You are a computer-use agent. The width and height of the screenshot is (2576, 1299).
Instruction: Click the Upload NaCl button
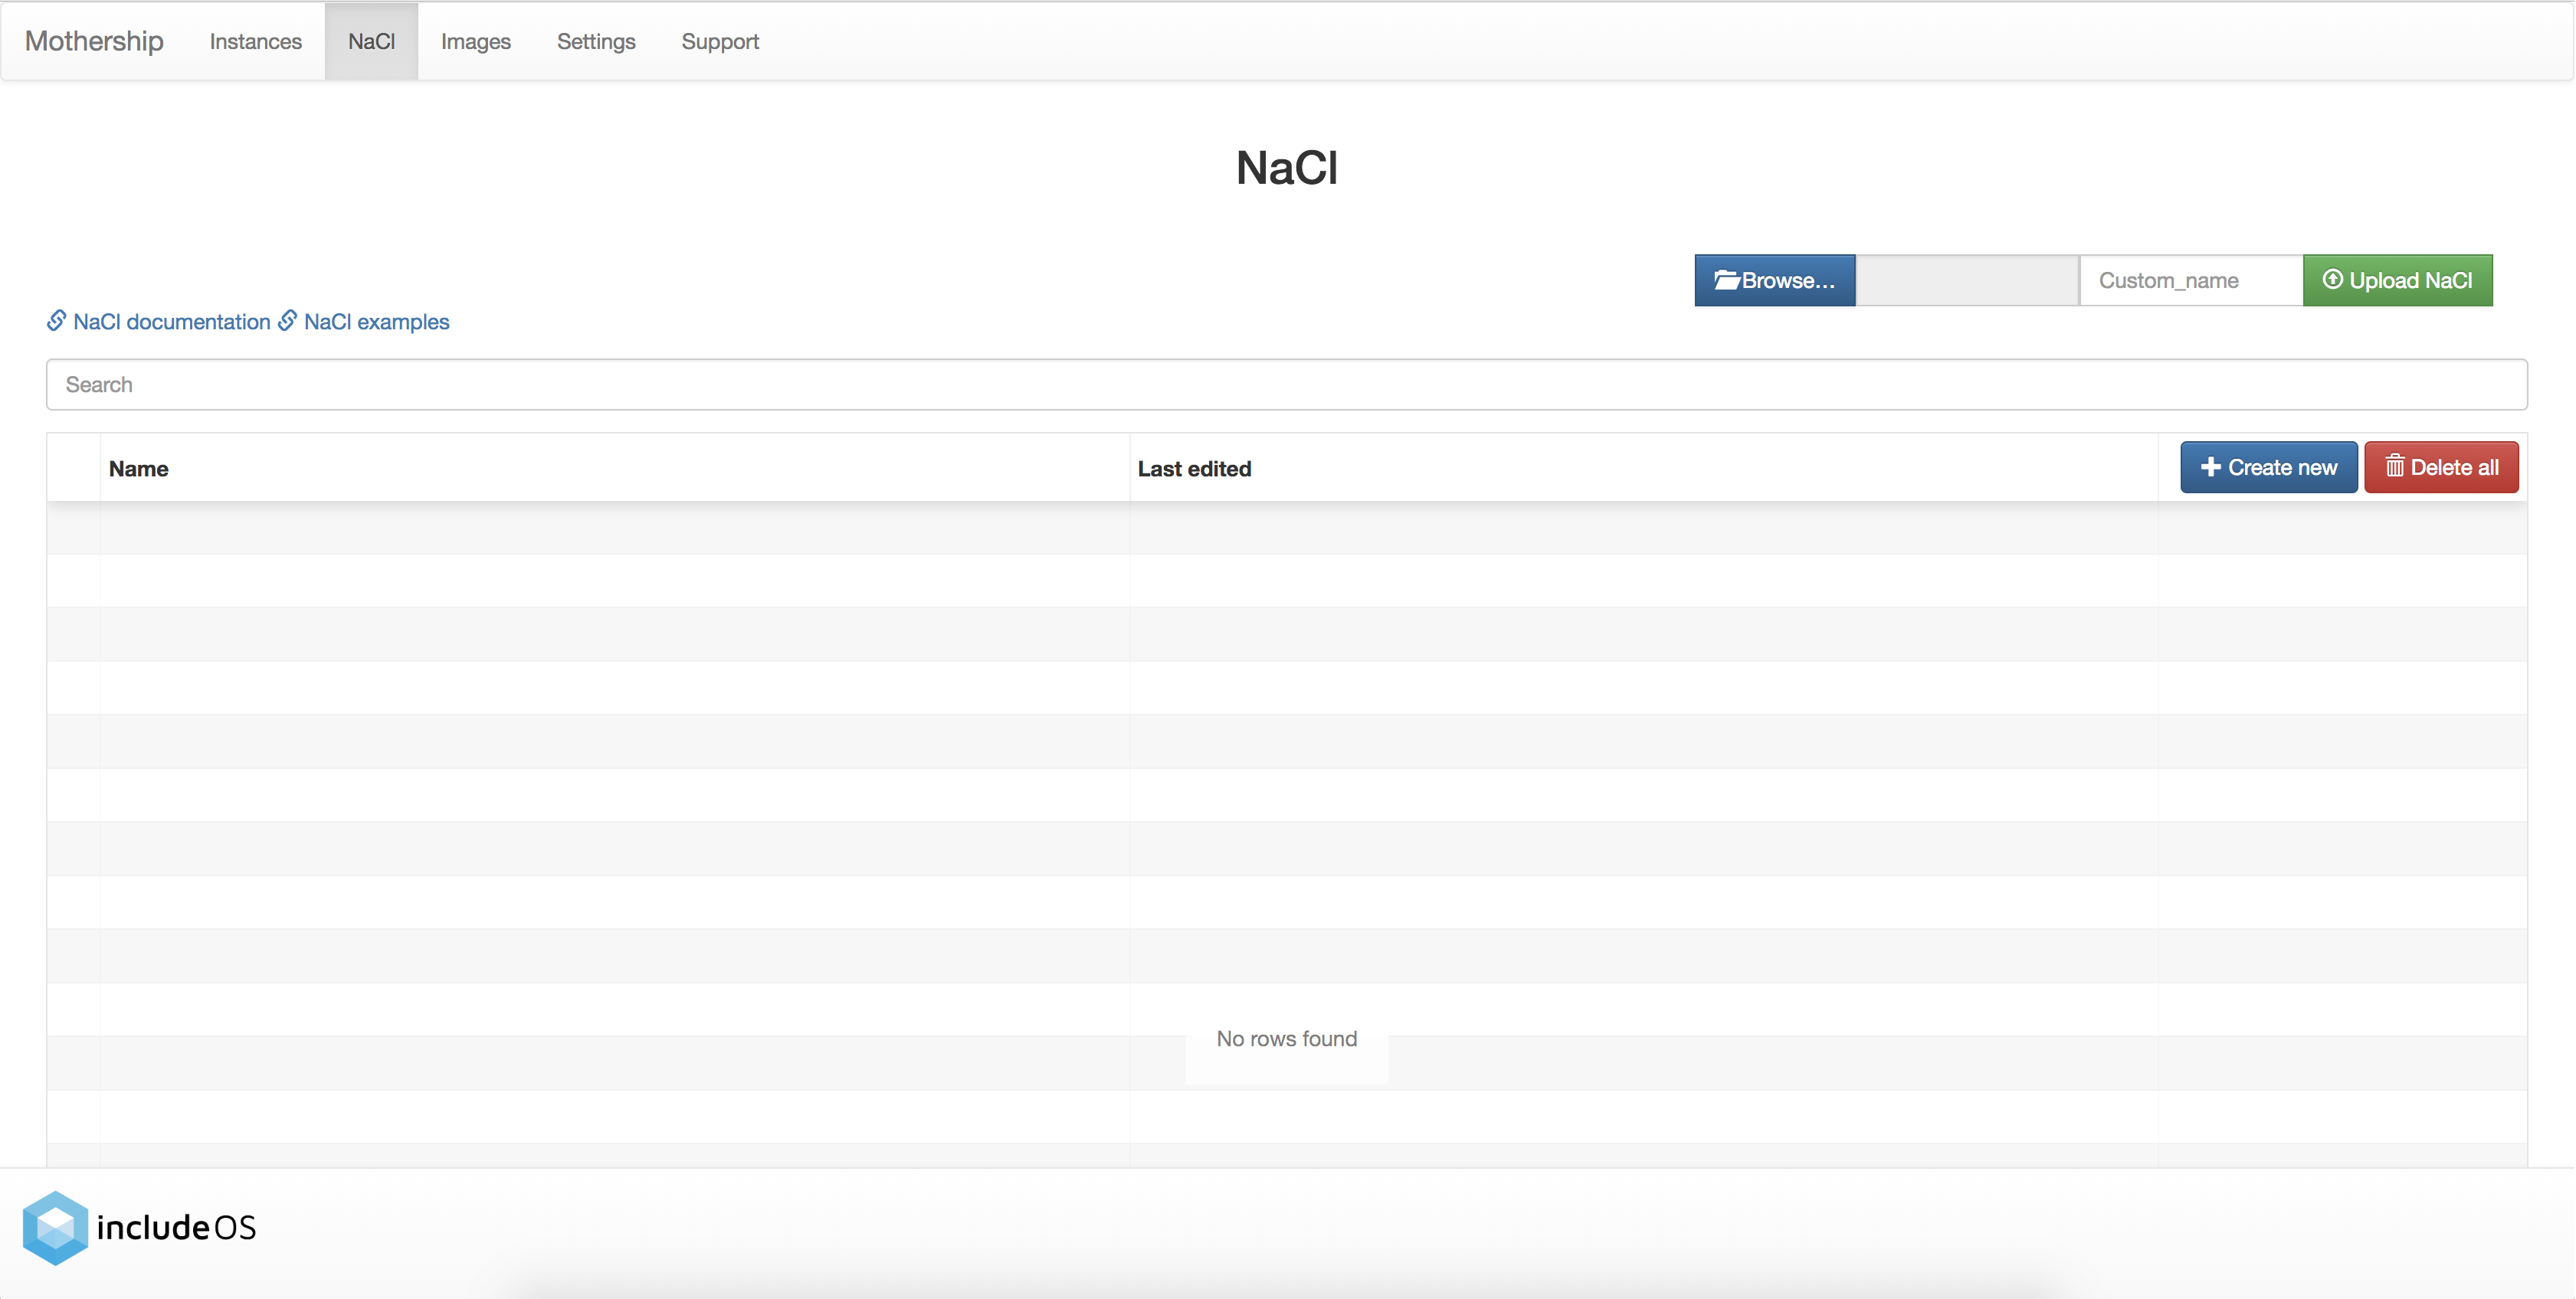[2397, 280]
